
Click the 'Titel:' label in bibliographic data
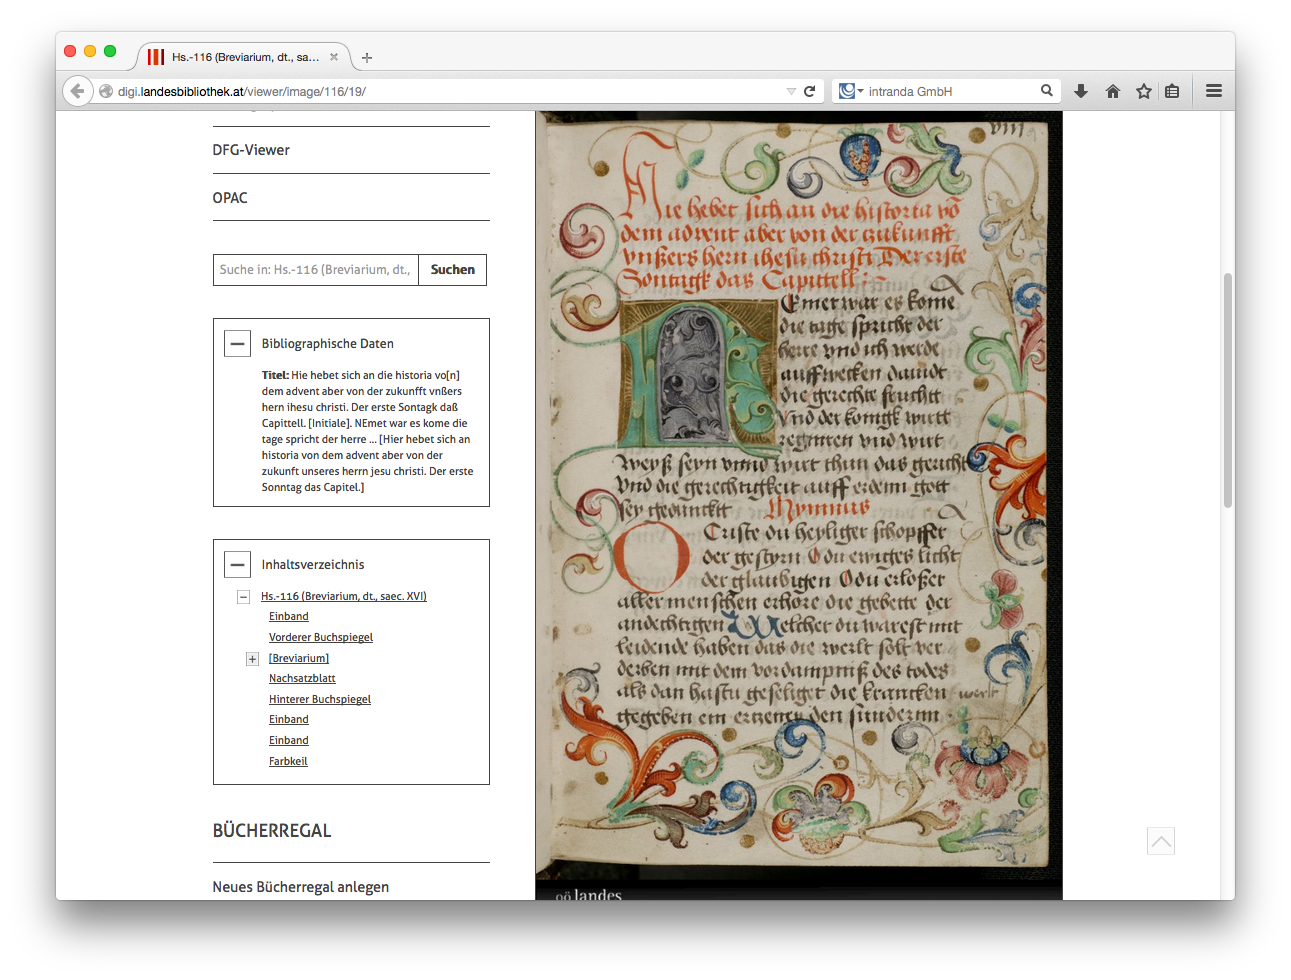pos(275,375)
